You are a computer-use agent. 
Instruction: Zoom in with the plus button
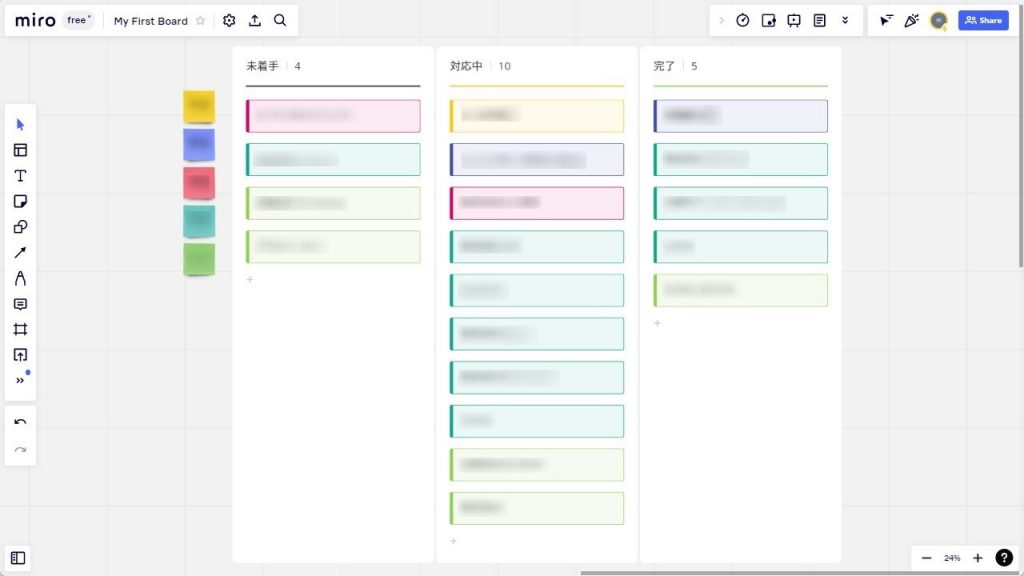click(978, 558)
